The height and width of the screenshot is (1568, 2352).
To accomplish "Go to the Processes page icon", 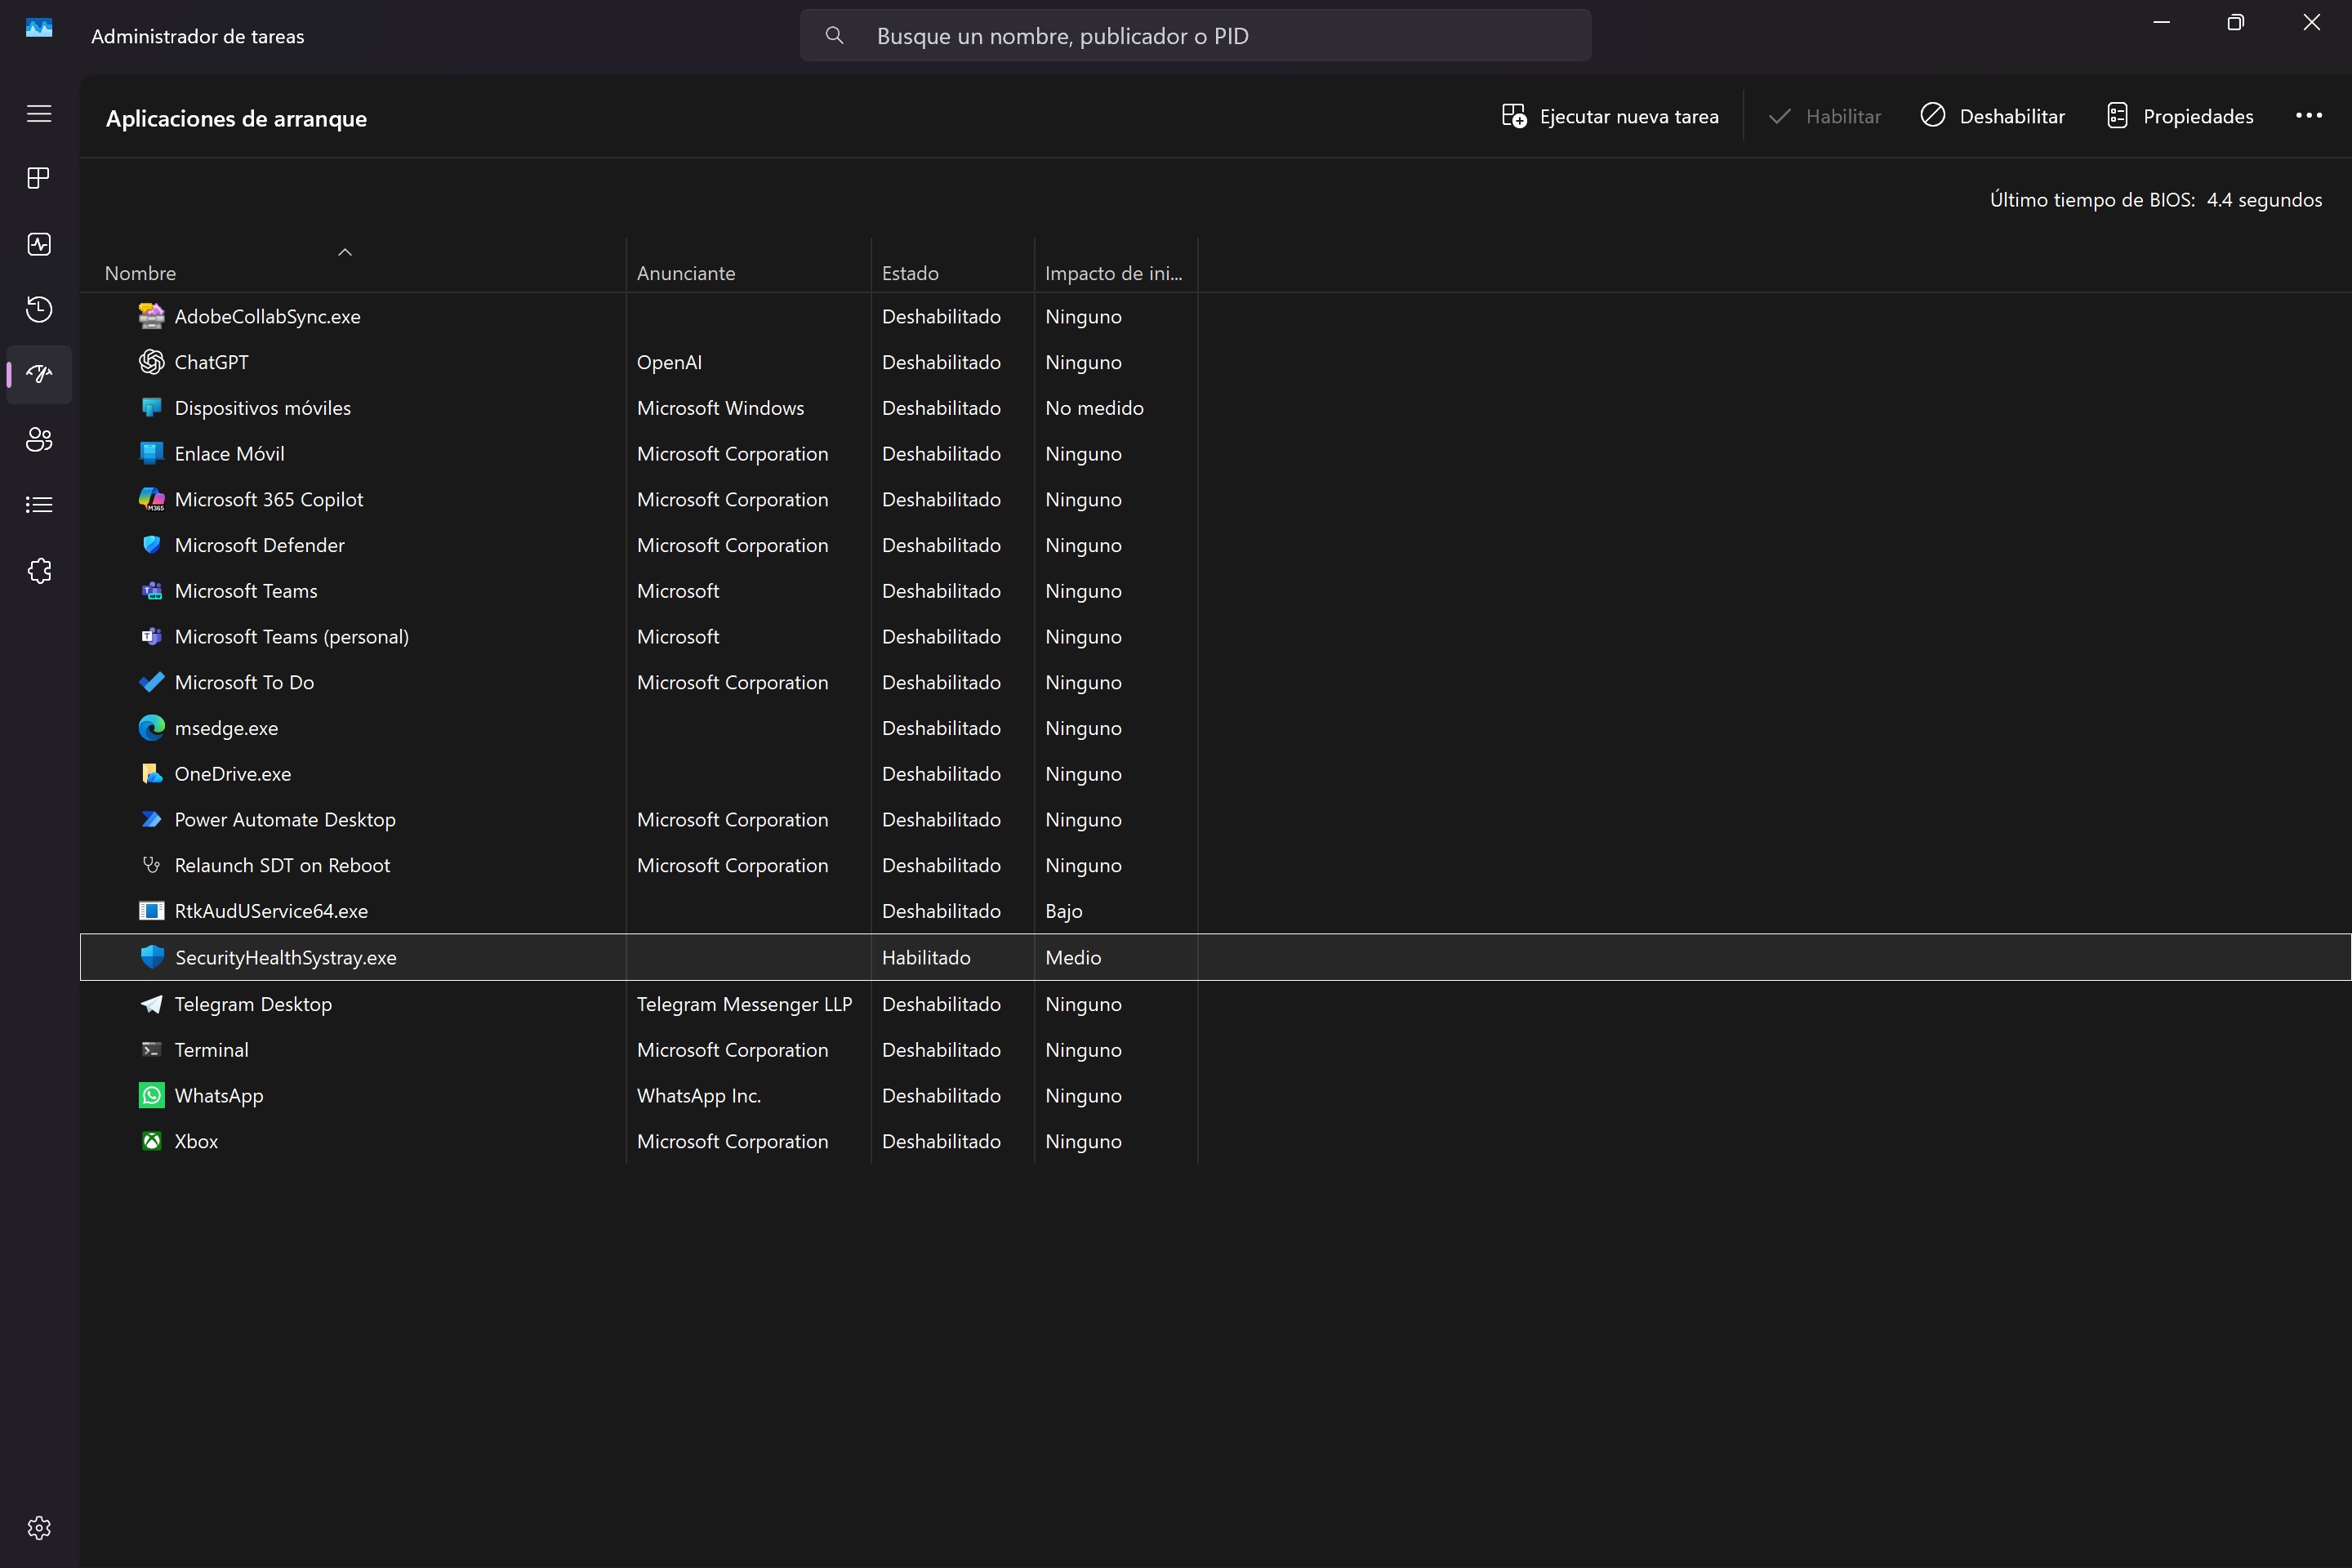I will click(x=39, y=178).
